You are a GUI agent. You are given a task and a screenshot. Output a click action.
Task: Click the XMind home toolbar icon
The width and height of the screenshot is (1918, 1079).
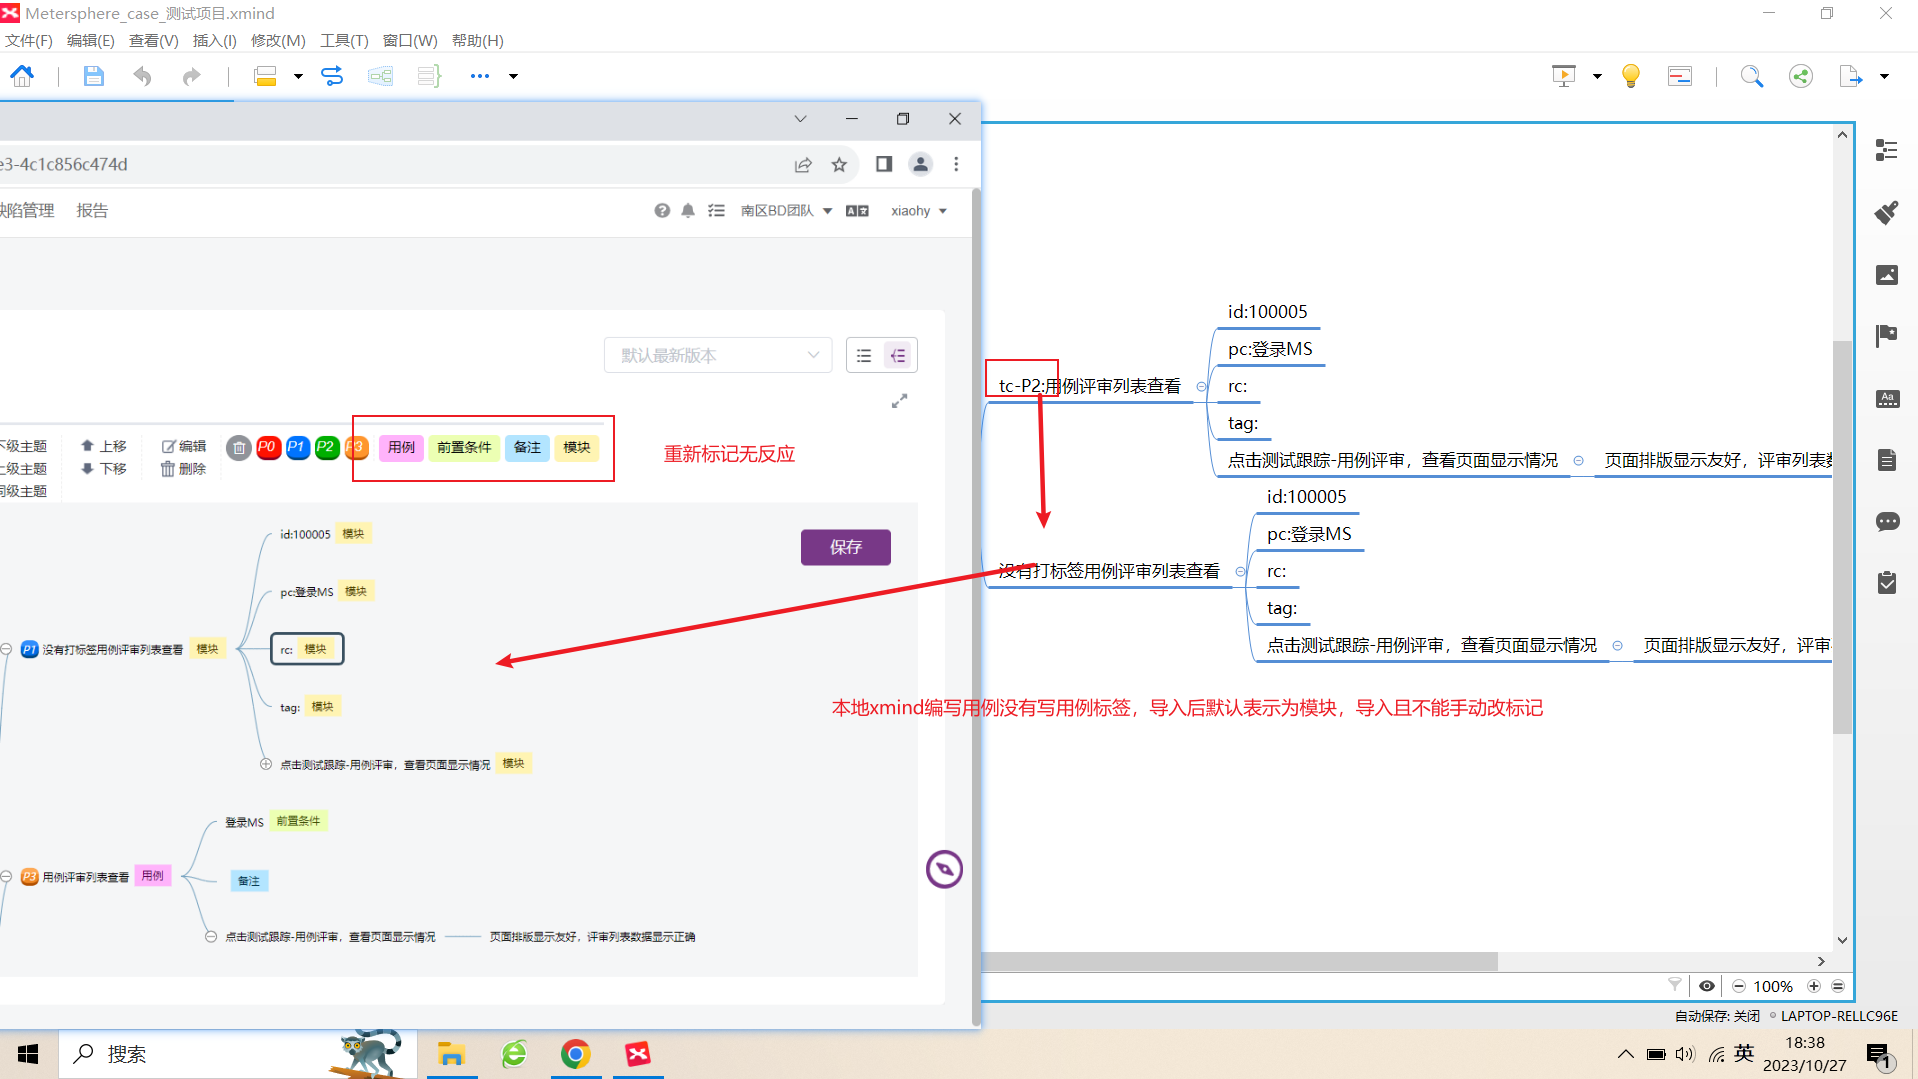tap(21, 75)
